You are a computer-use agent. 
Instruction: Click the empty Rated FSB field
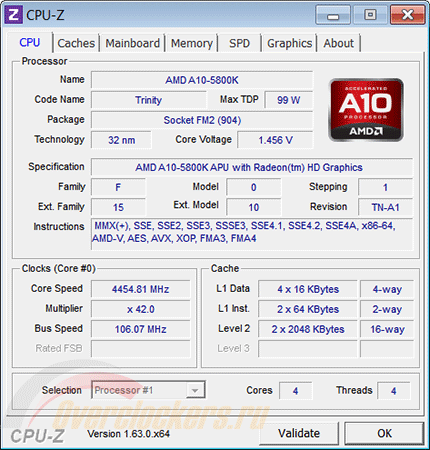(x=141, y=349)
